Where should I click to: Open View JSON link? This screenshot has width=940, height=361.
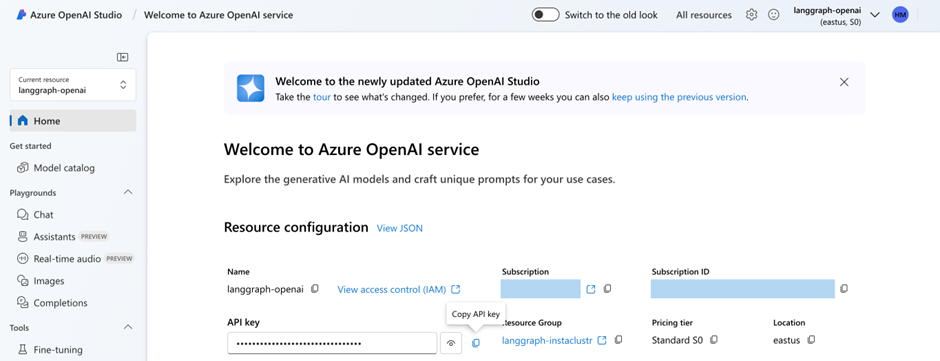(399, 228)
